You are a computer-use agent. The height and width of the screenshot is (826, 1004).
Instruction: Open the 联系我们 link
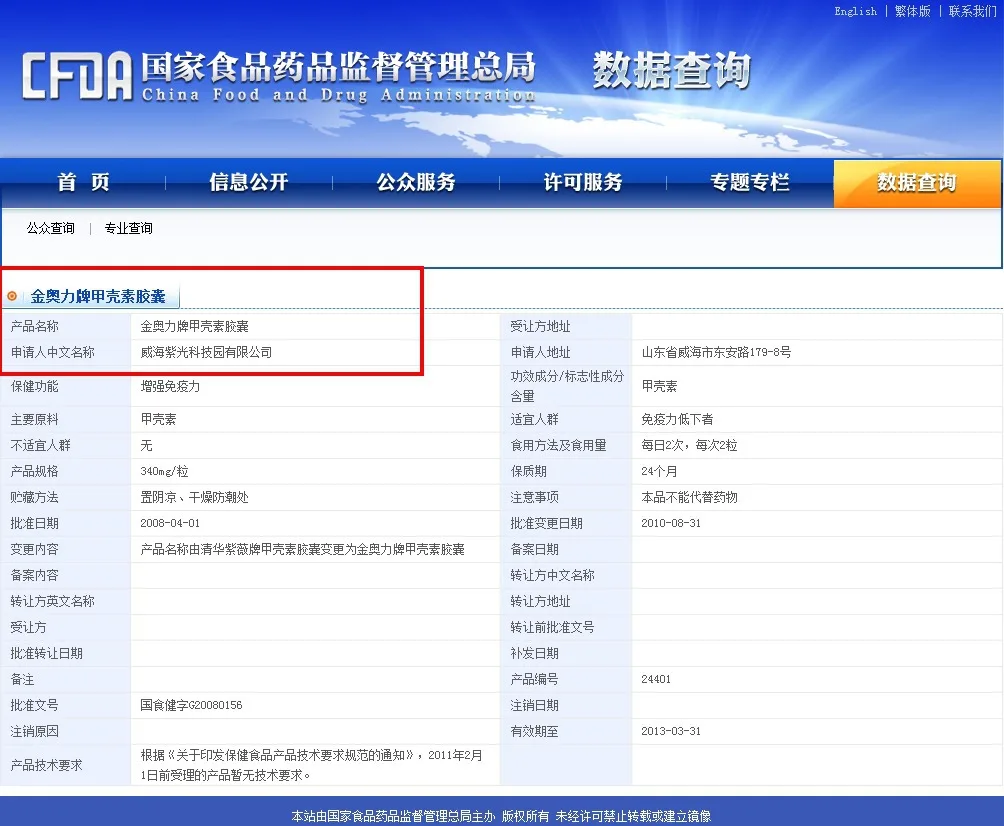(x=973, y=11)
